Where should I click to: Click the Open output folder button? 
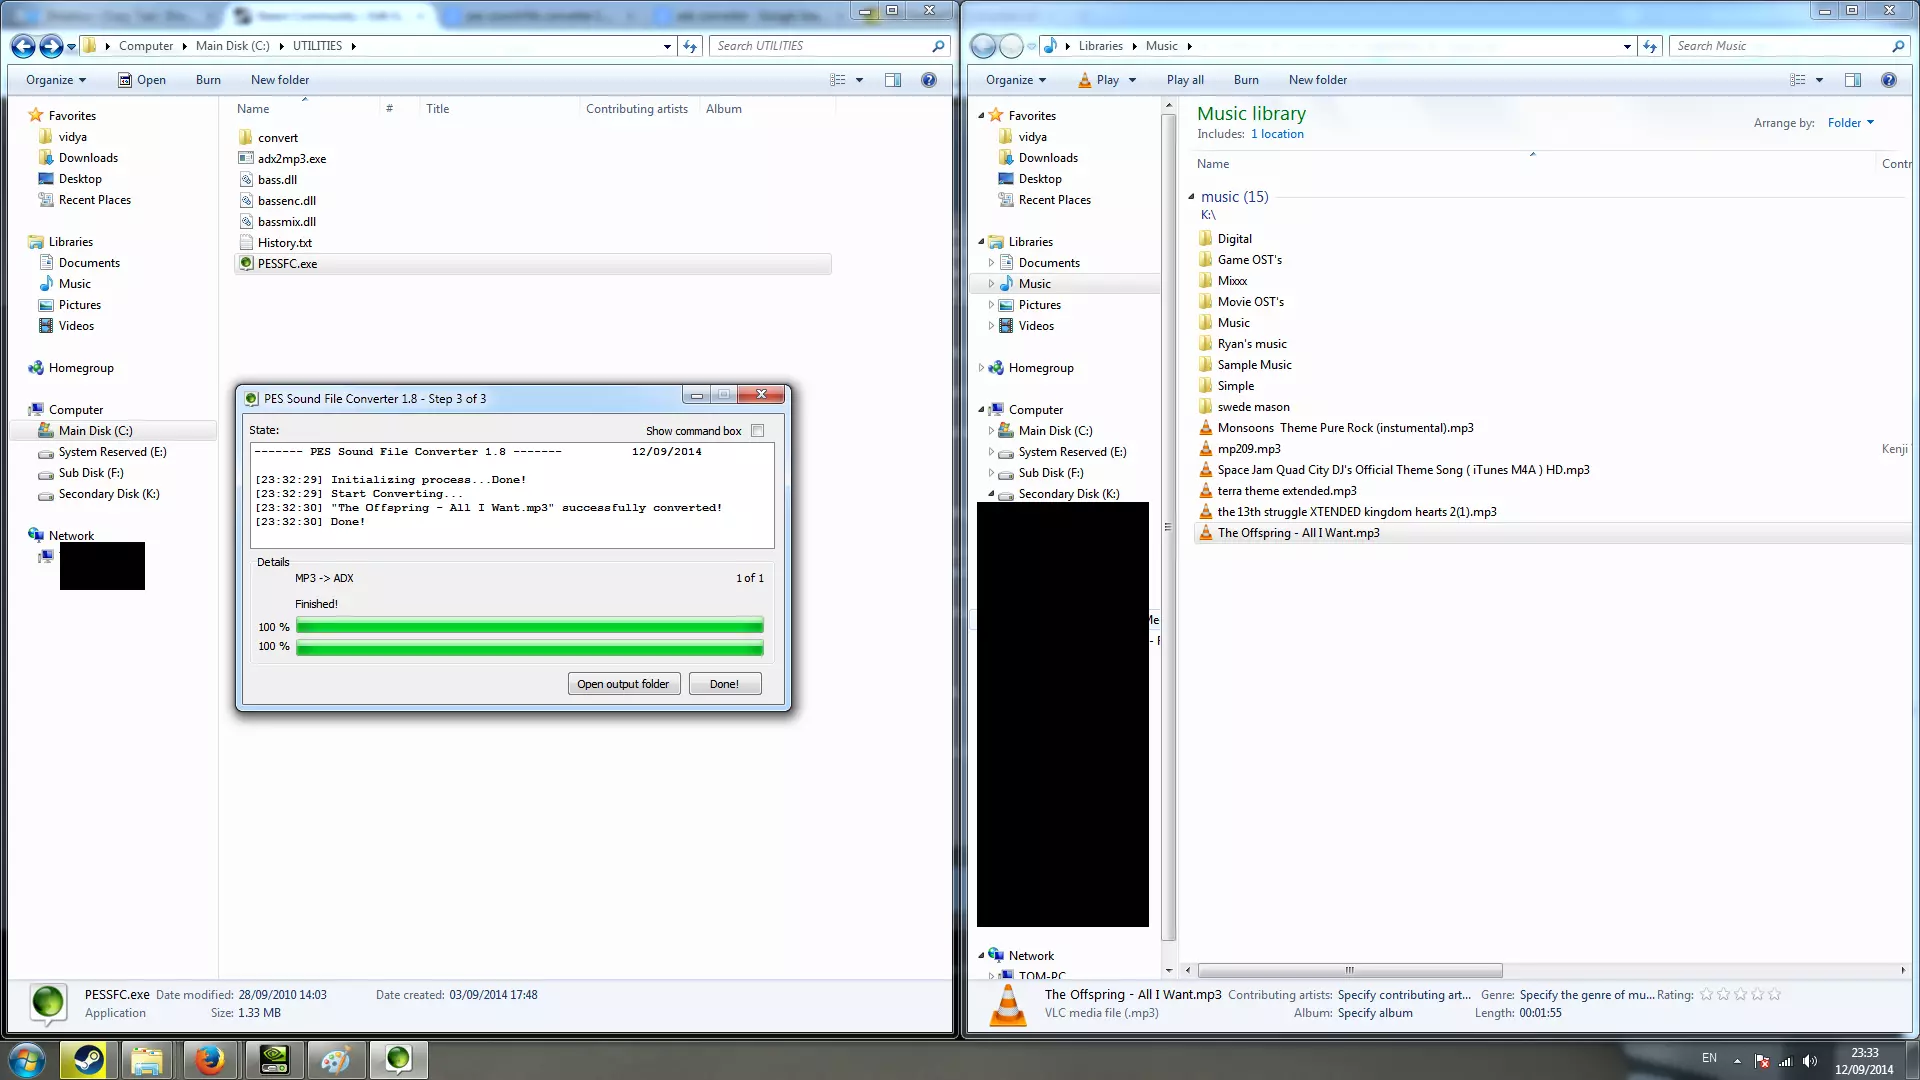tap(623, 684)
